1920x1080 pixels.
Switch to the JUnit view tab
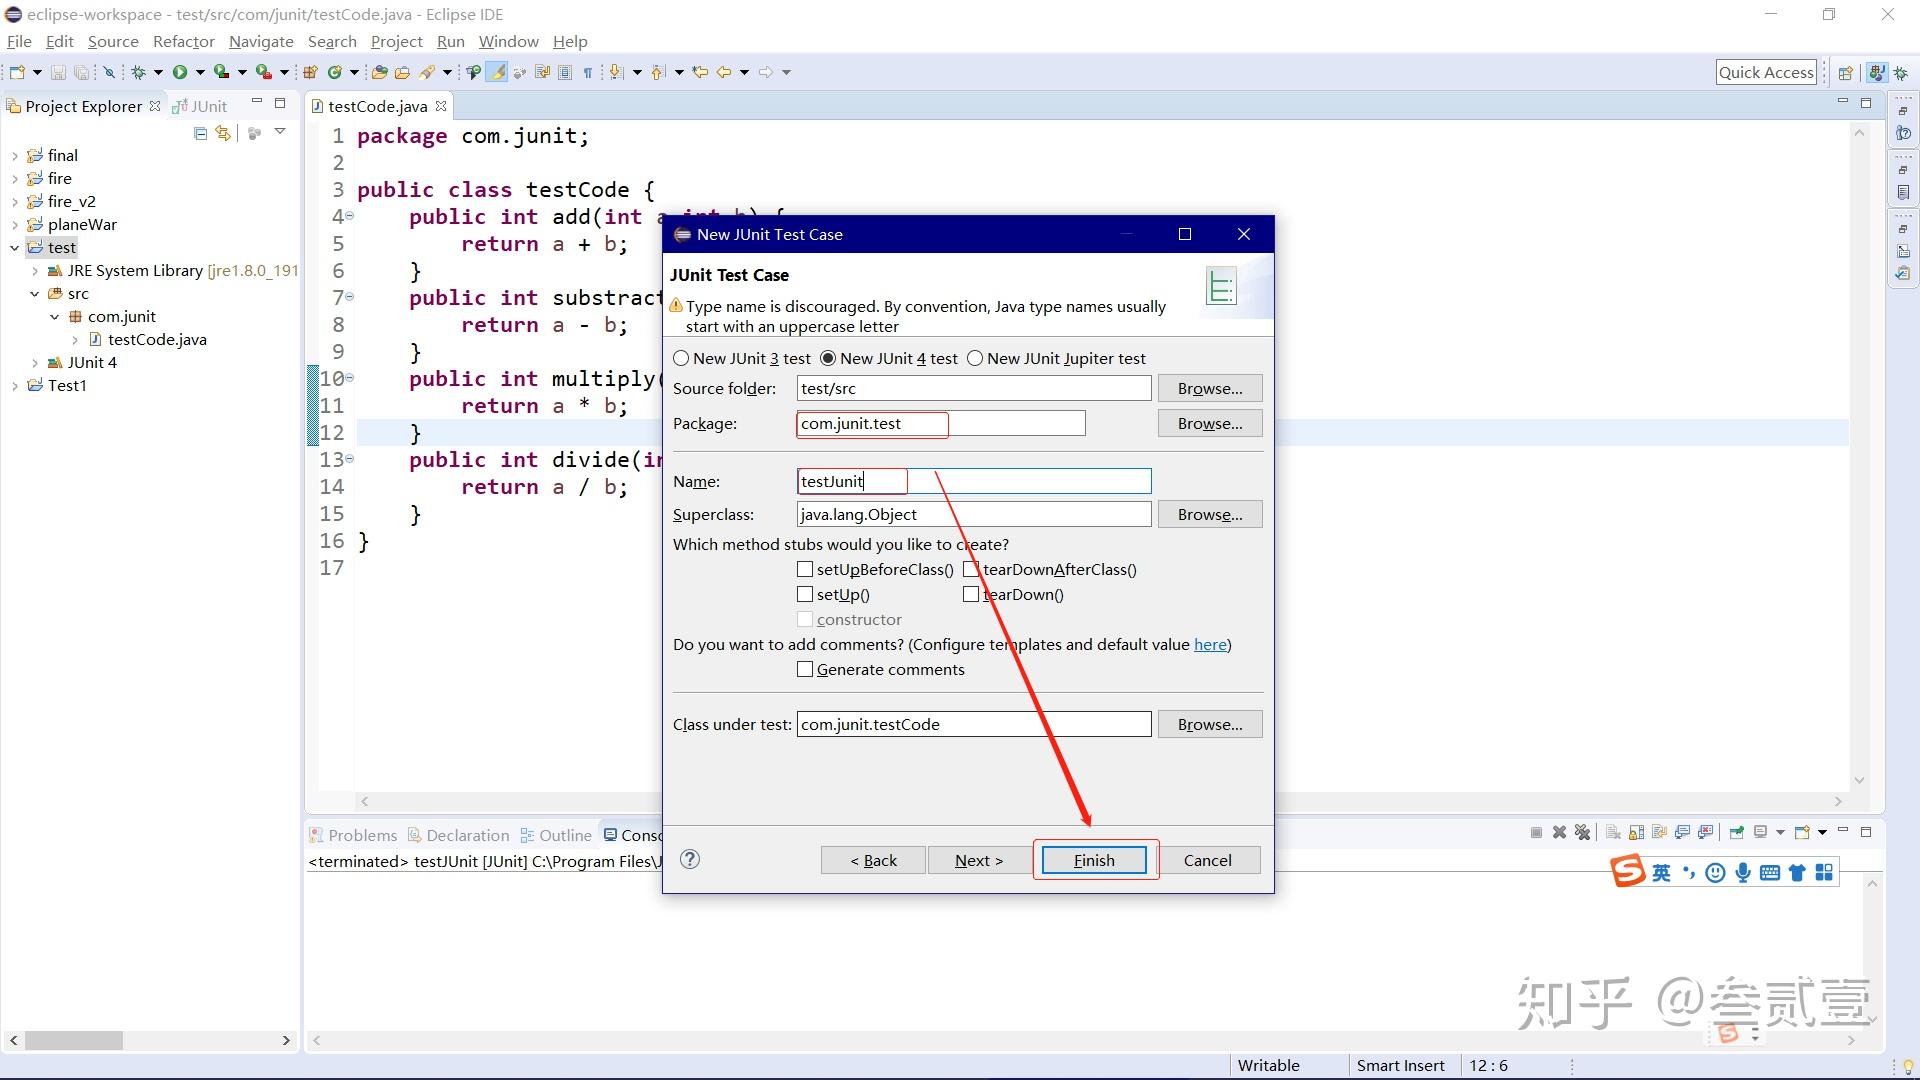(x=201, y=106)
